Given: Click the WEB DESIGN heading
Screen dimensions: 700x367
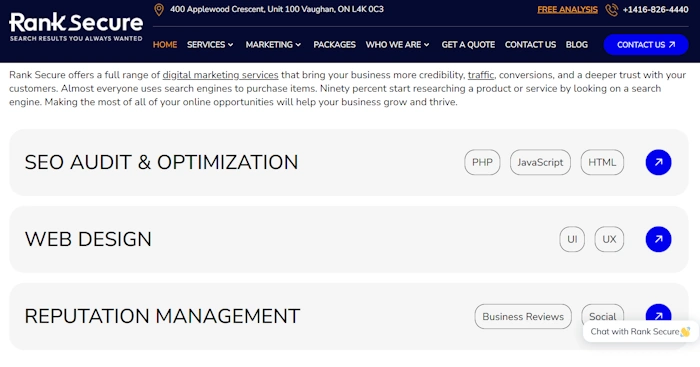Looking at the screenshot, I should point(88,239).
